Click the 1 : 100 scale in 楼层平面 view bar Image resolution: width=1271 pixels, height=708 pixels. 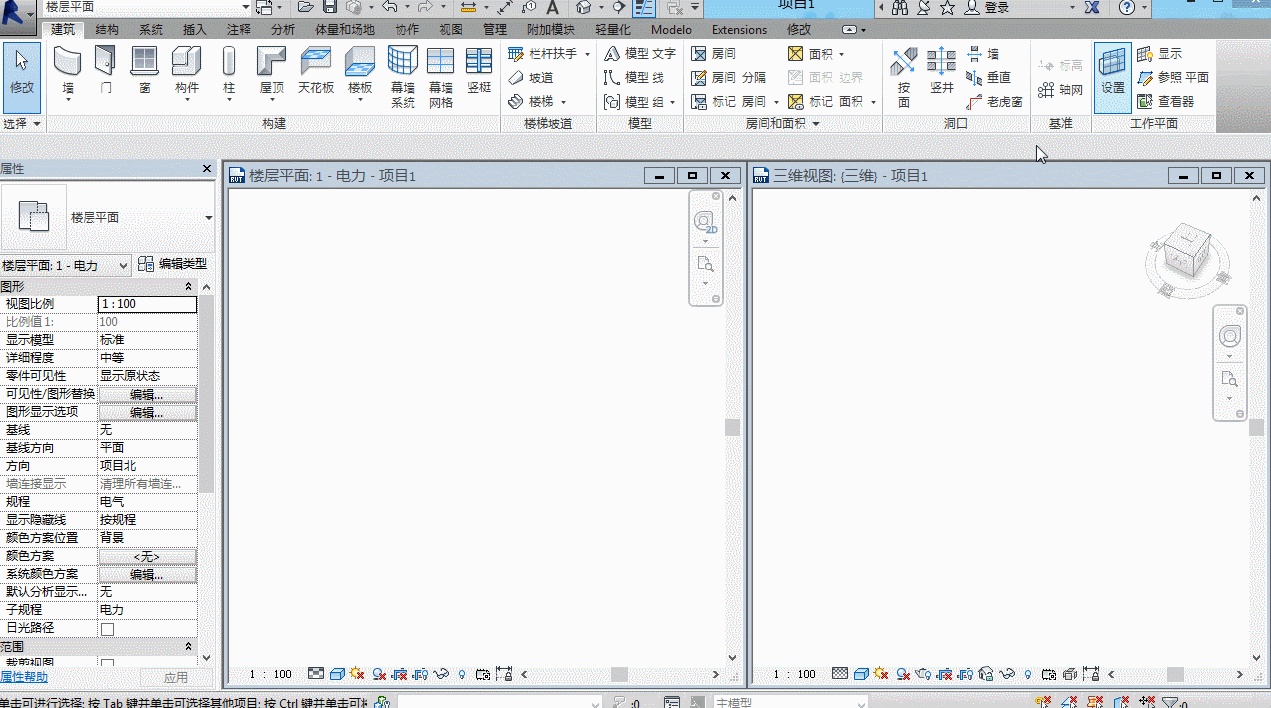(271, 675)
